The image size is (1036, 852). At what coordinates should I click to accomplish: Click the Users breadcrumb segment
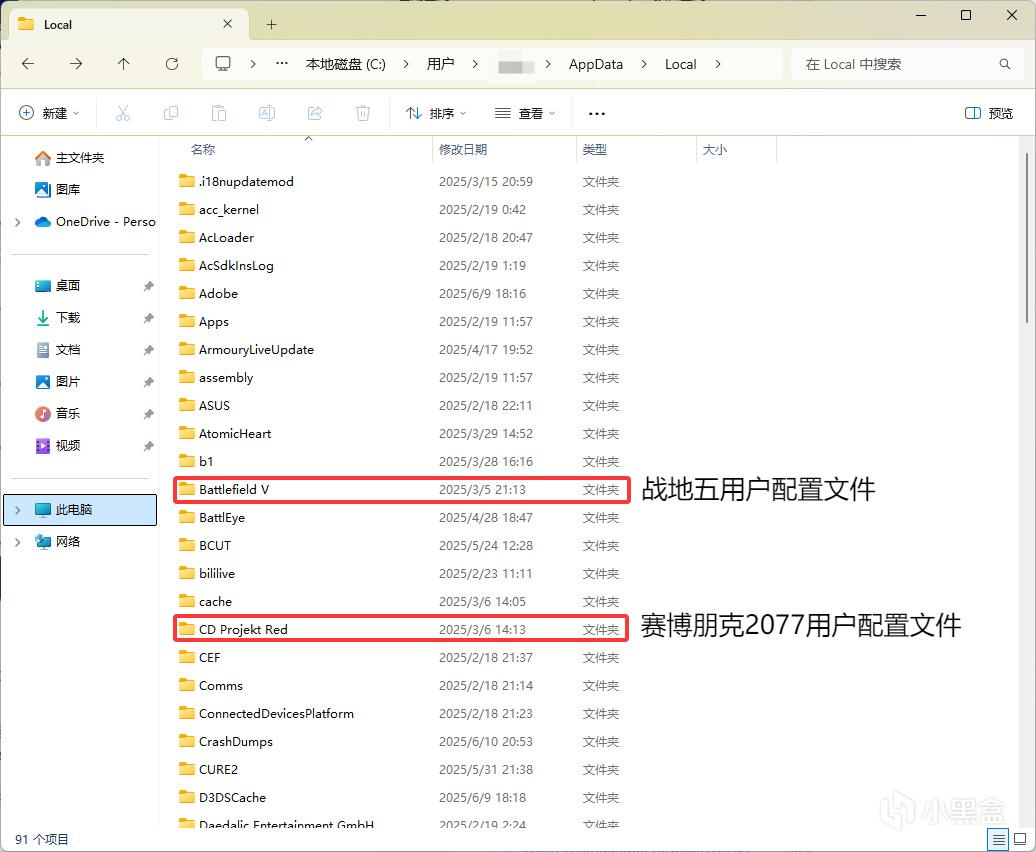(x=440, y=64)
